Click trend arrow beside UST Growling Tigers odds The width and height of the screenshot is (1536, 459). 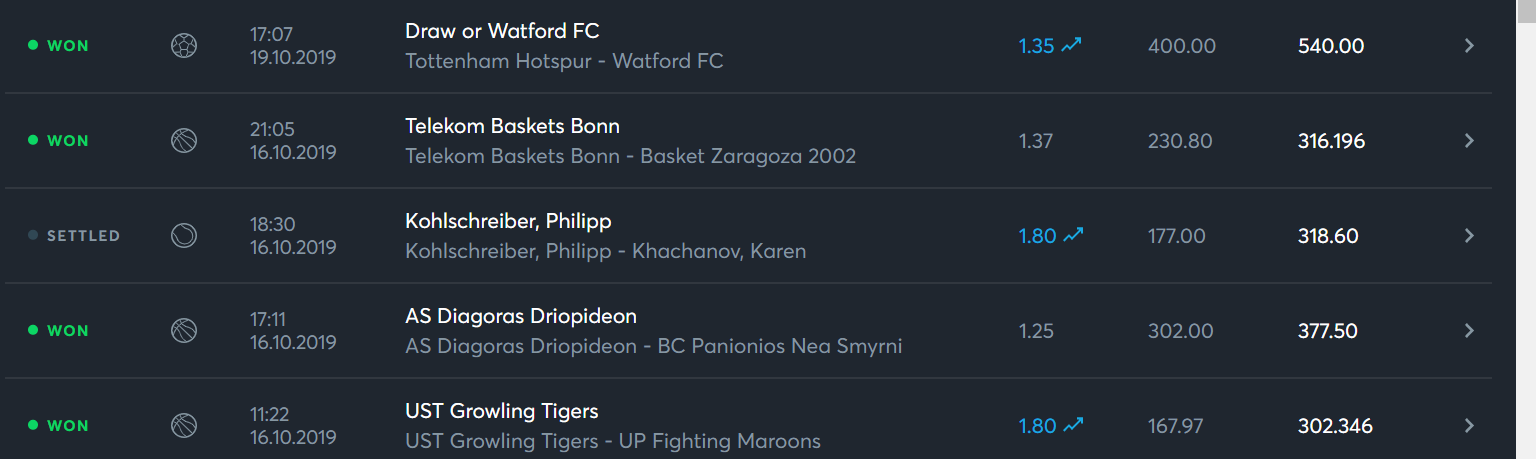1072,425
